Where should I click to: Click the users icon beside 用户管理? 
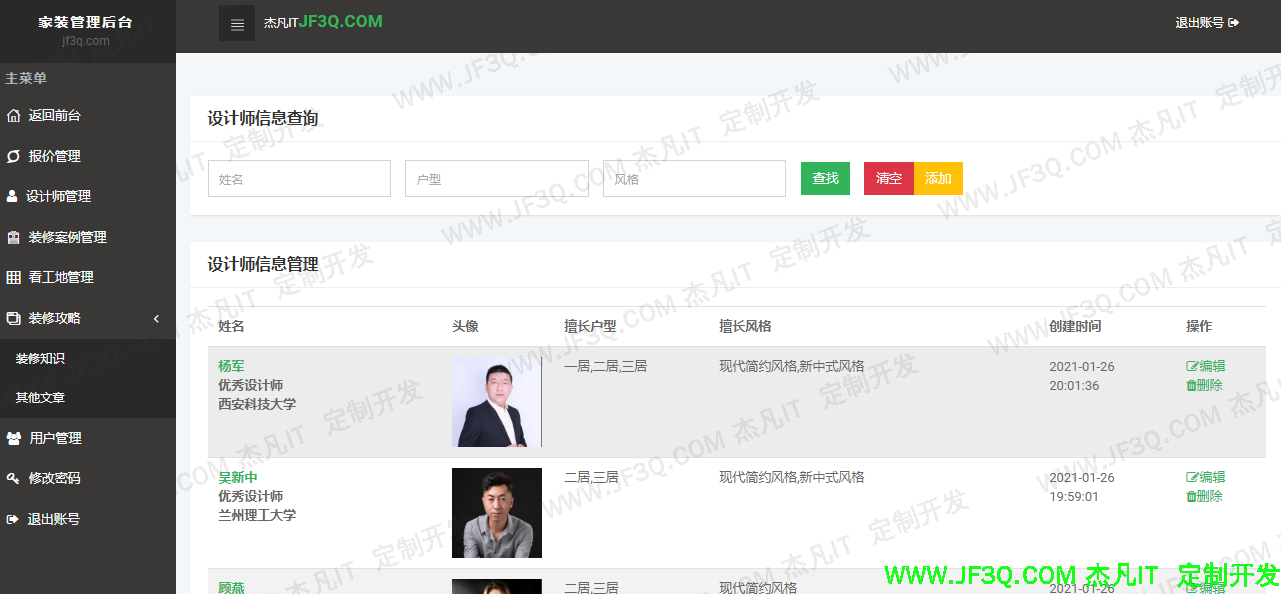click(14, 438)
